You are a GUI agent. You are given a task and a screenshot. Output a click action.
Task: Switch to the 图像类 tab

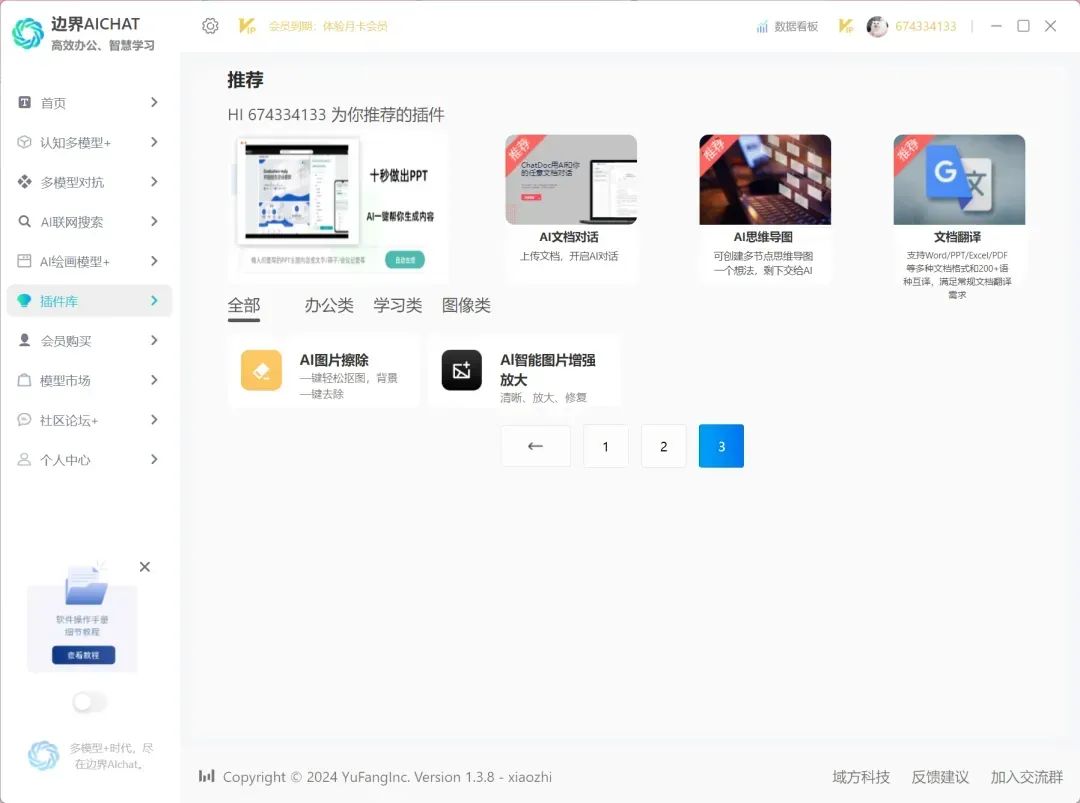[466, 306]
